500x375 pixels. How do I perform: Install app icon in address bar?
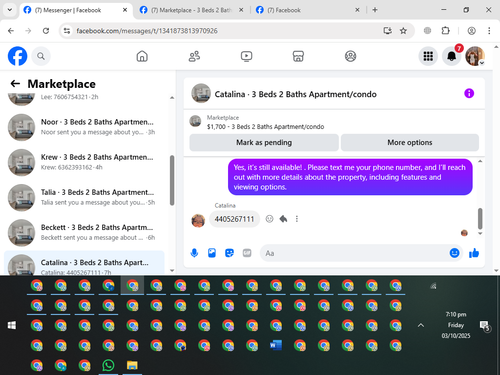coord(387,31)
